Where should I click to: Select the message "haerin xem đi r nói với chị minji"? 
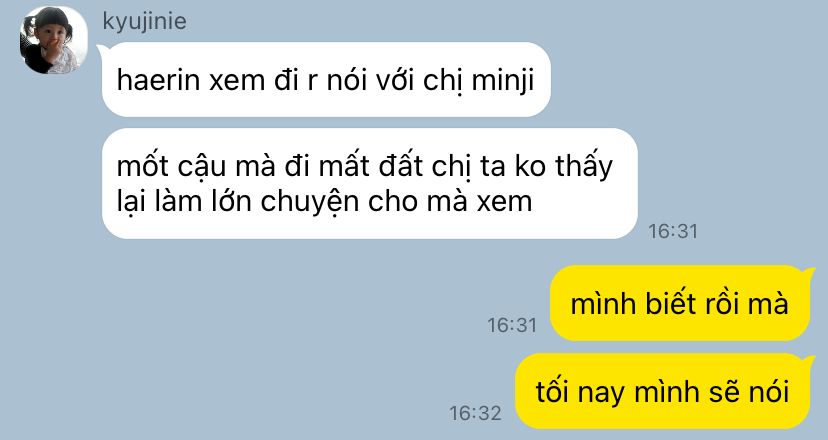[x=326, y=80]
